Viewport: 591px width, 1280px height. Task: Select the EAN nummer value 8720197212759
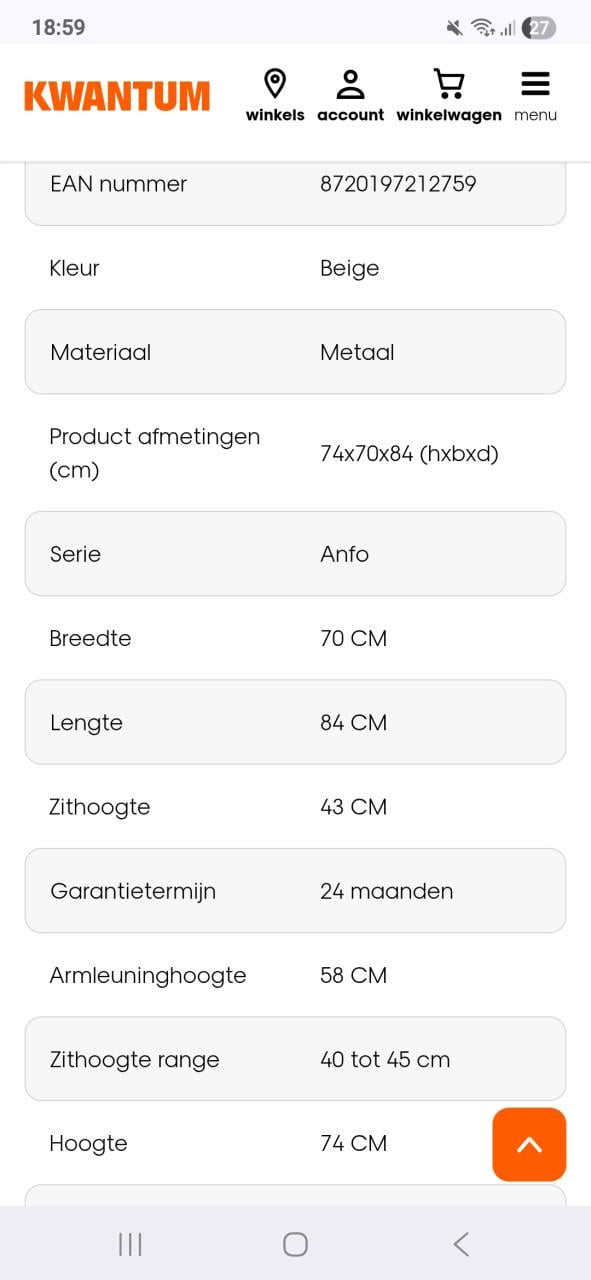[x=398, y=184]
